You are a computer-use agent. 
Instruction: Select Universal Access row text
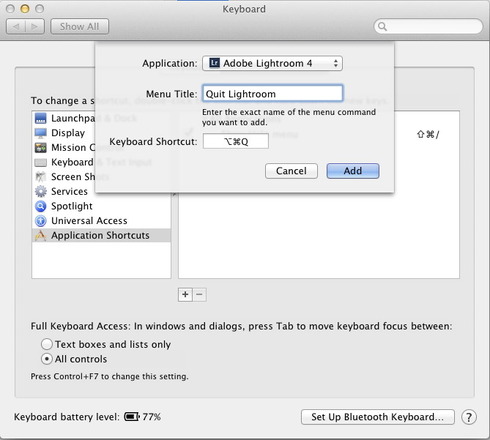89,221
